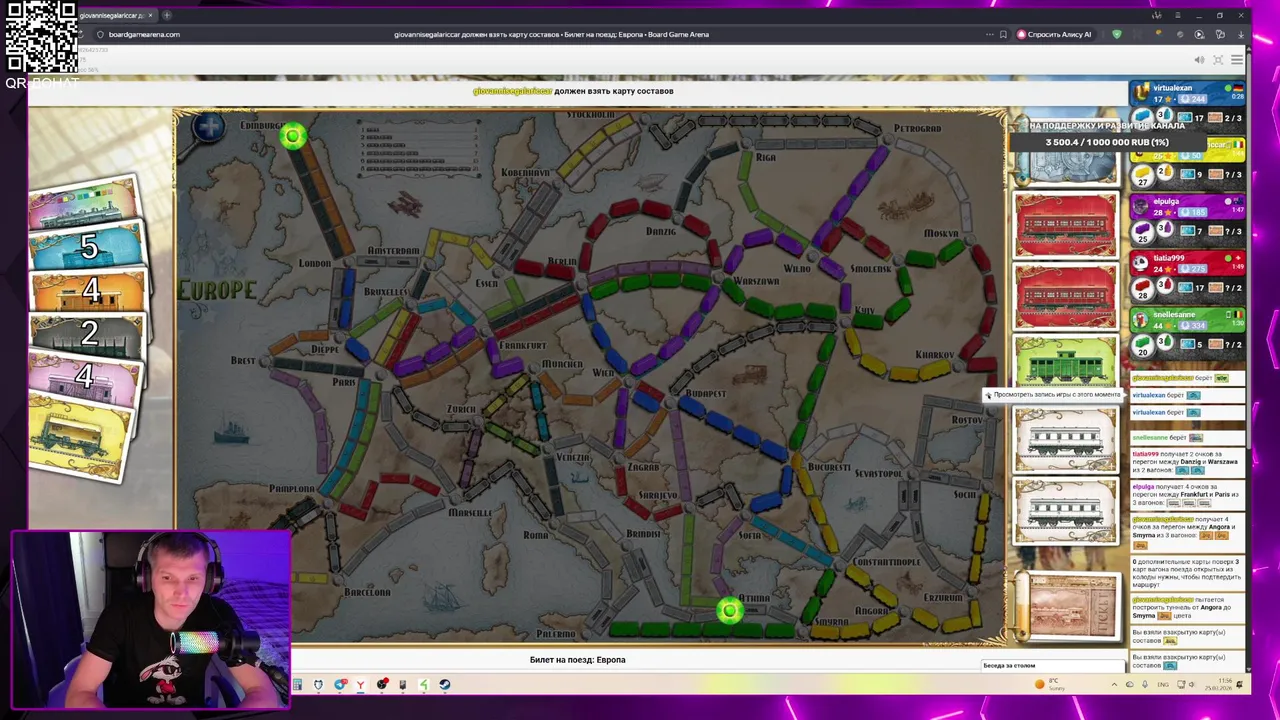
Task: Click the first taskbar app icon
Action: click(297, 685)
